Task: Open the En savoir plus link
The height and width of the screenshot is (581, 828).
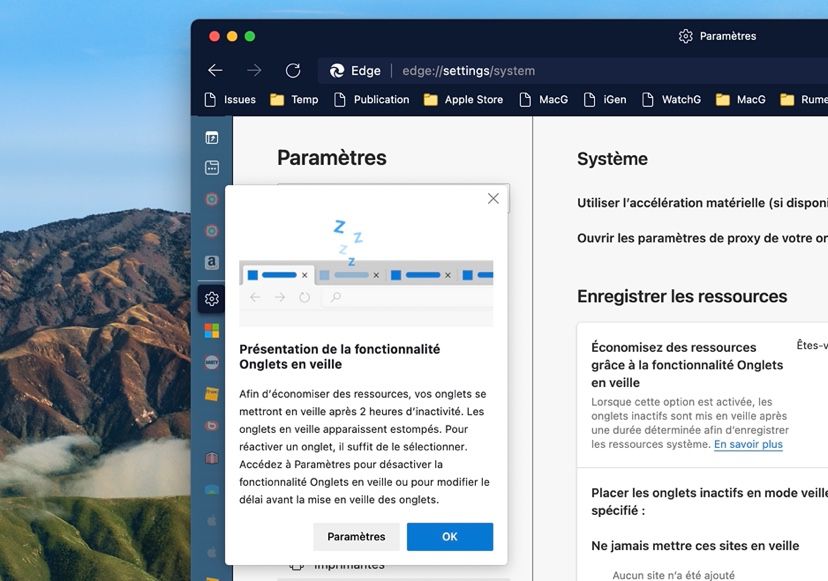Action: click(747, 446)
